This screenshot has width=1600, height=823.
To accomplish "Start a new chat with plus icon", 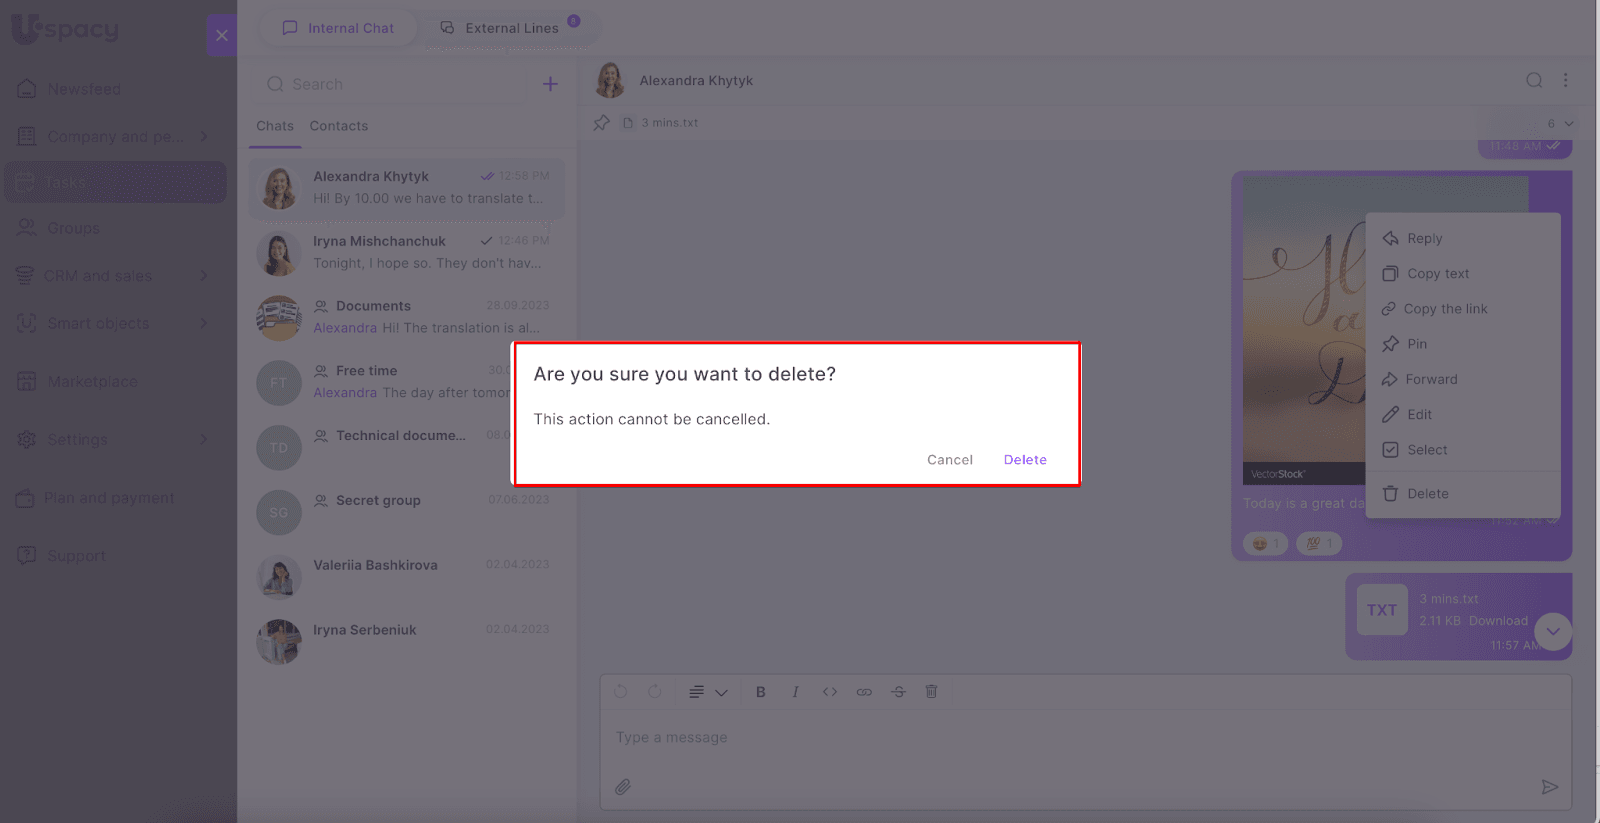I will (550, 84).
